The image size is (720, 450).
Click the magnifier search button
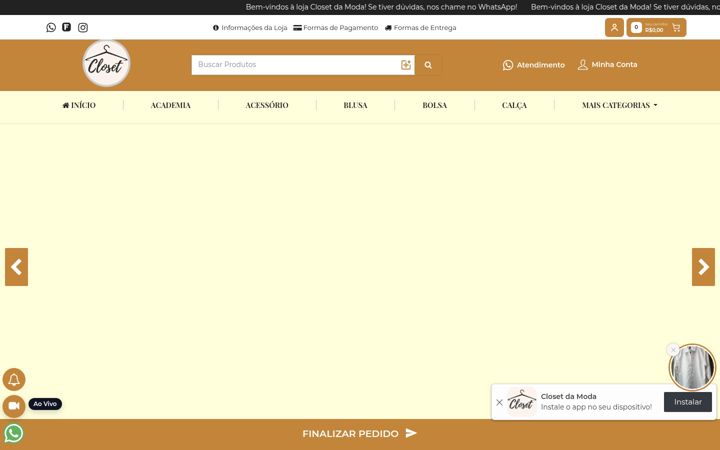[x=428, y=65]
